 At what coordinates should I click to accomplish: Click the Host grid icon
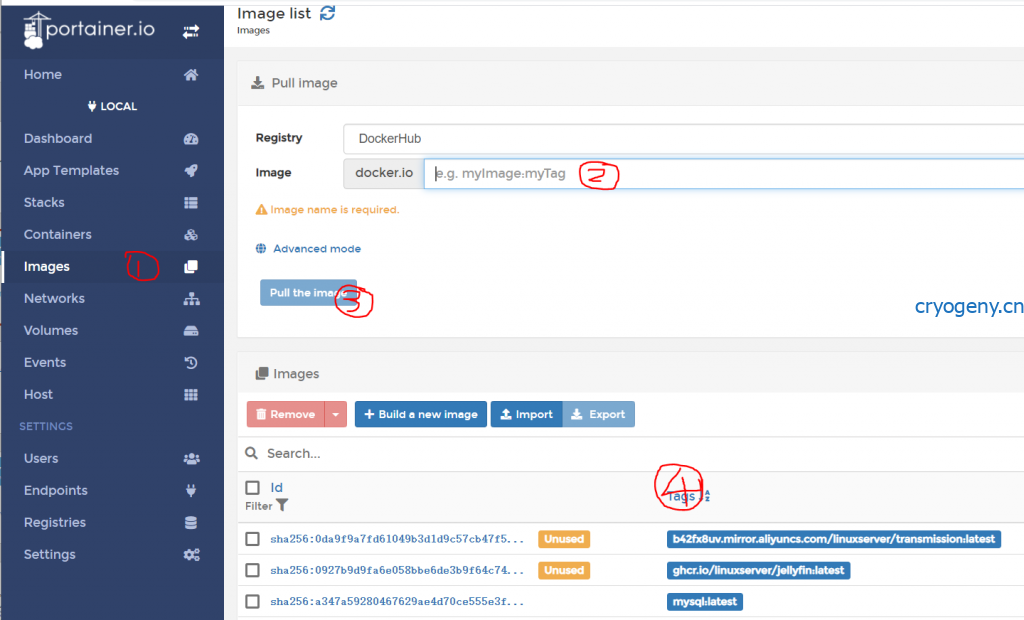tap(191, 395)
